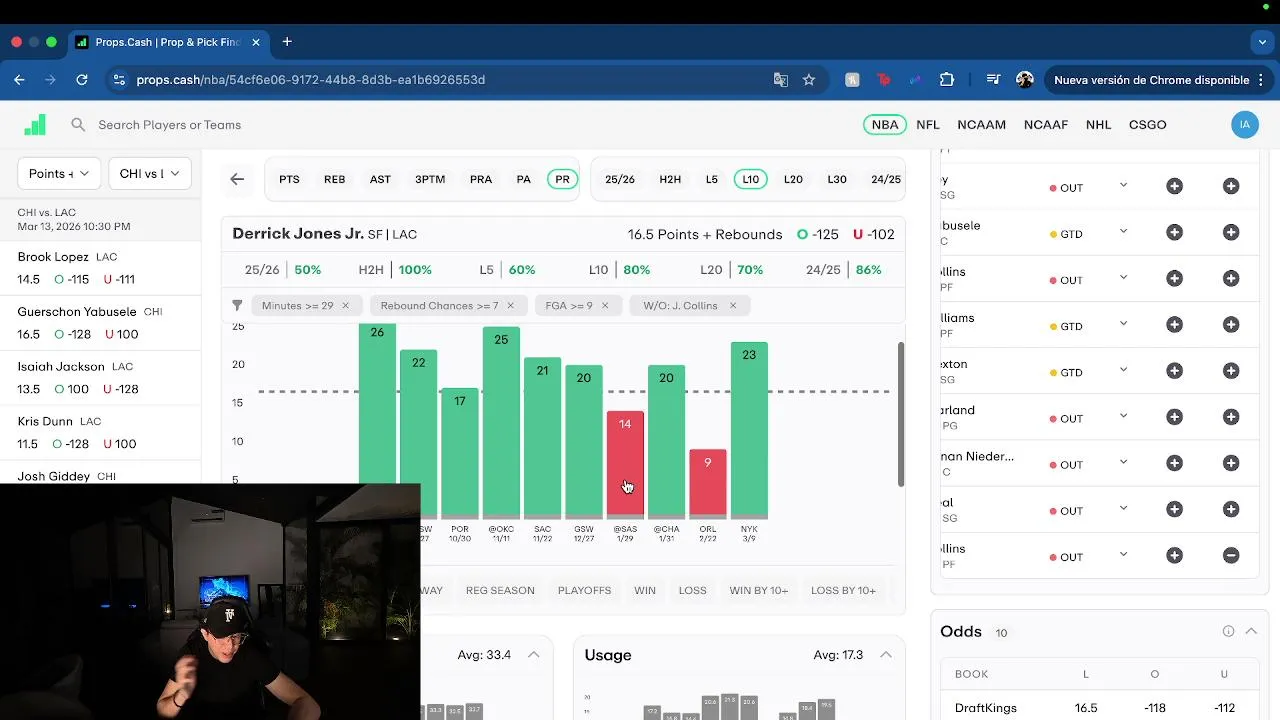Open the Odds info icon
Image resolution: width=1280 pixels, height=720 pixels.
click(x=1228, y=631)
